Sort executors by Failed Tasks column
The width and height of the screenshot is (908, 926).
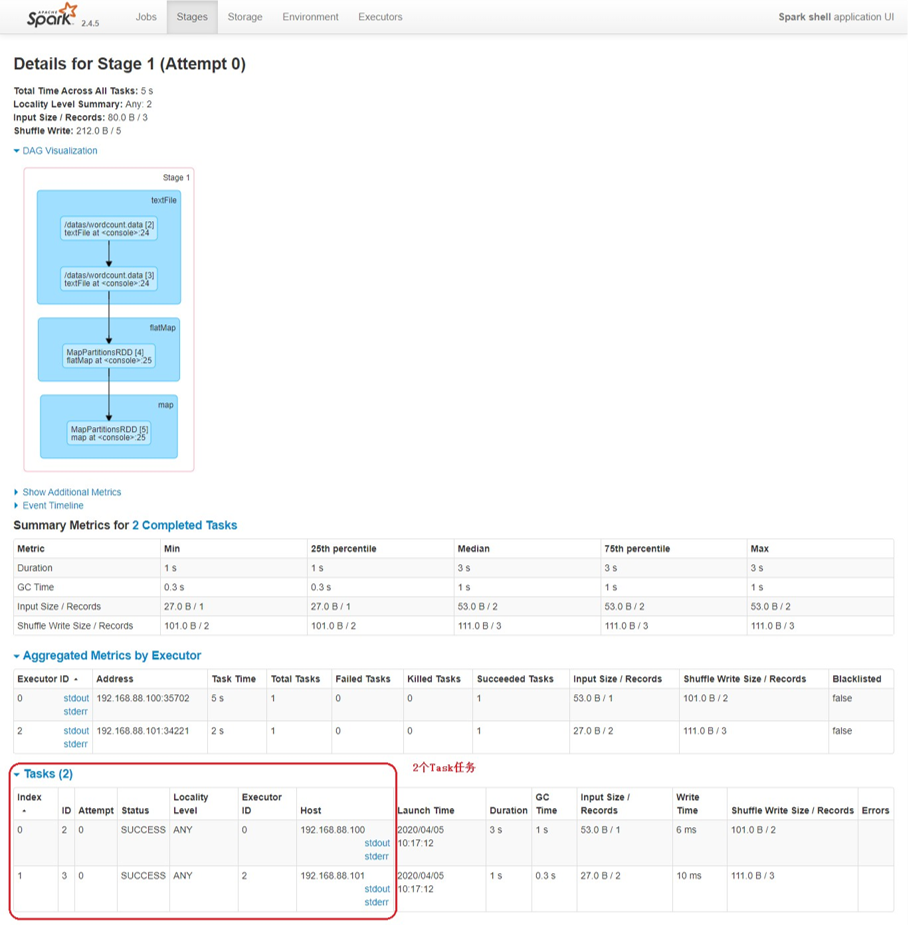pyautogui.click(x=362, y=679)
